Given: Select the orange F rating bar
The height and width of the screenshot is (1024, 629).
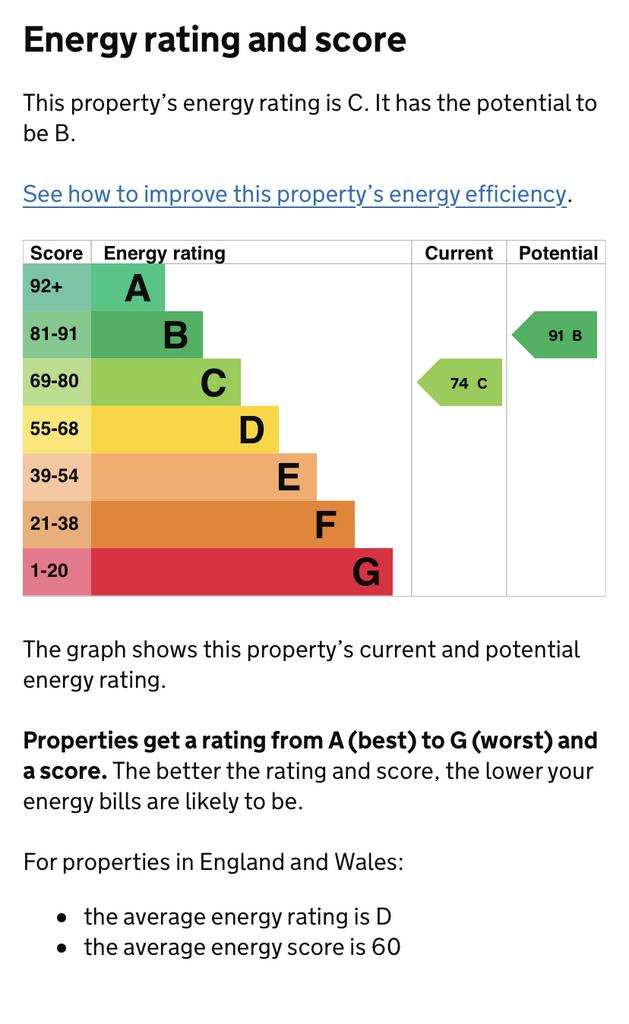Looking at the screenshot, I should 223,524.
